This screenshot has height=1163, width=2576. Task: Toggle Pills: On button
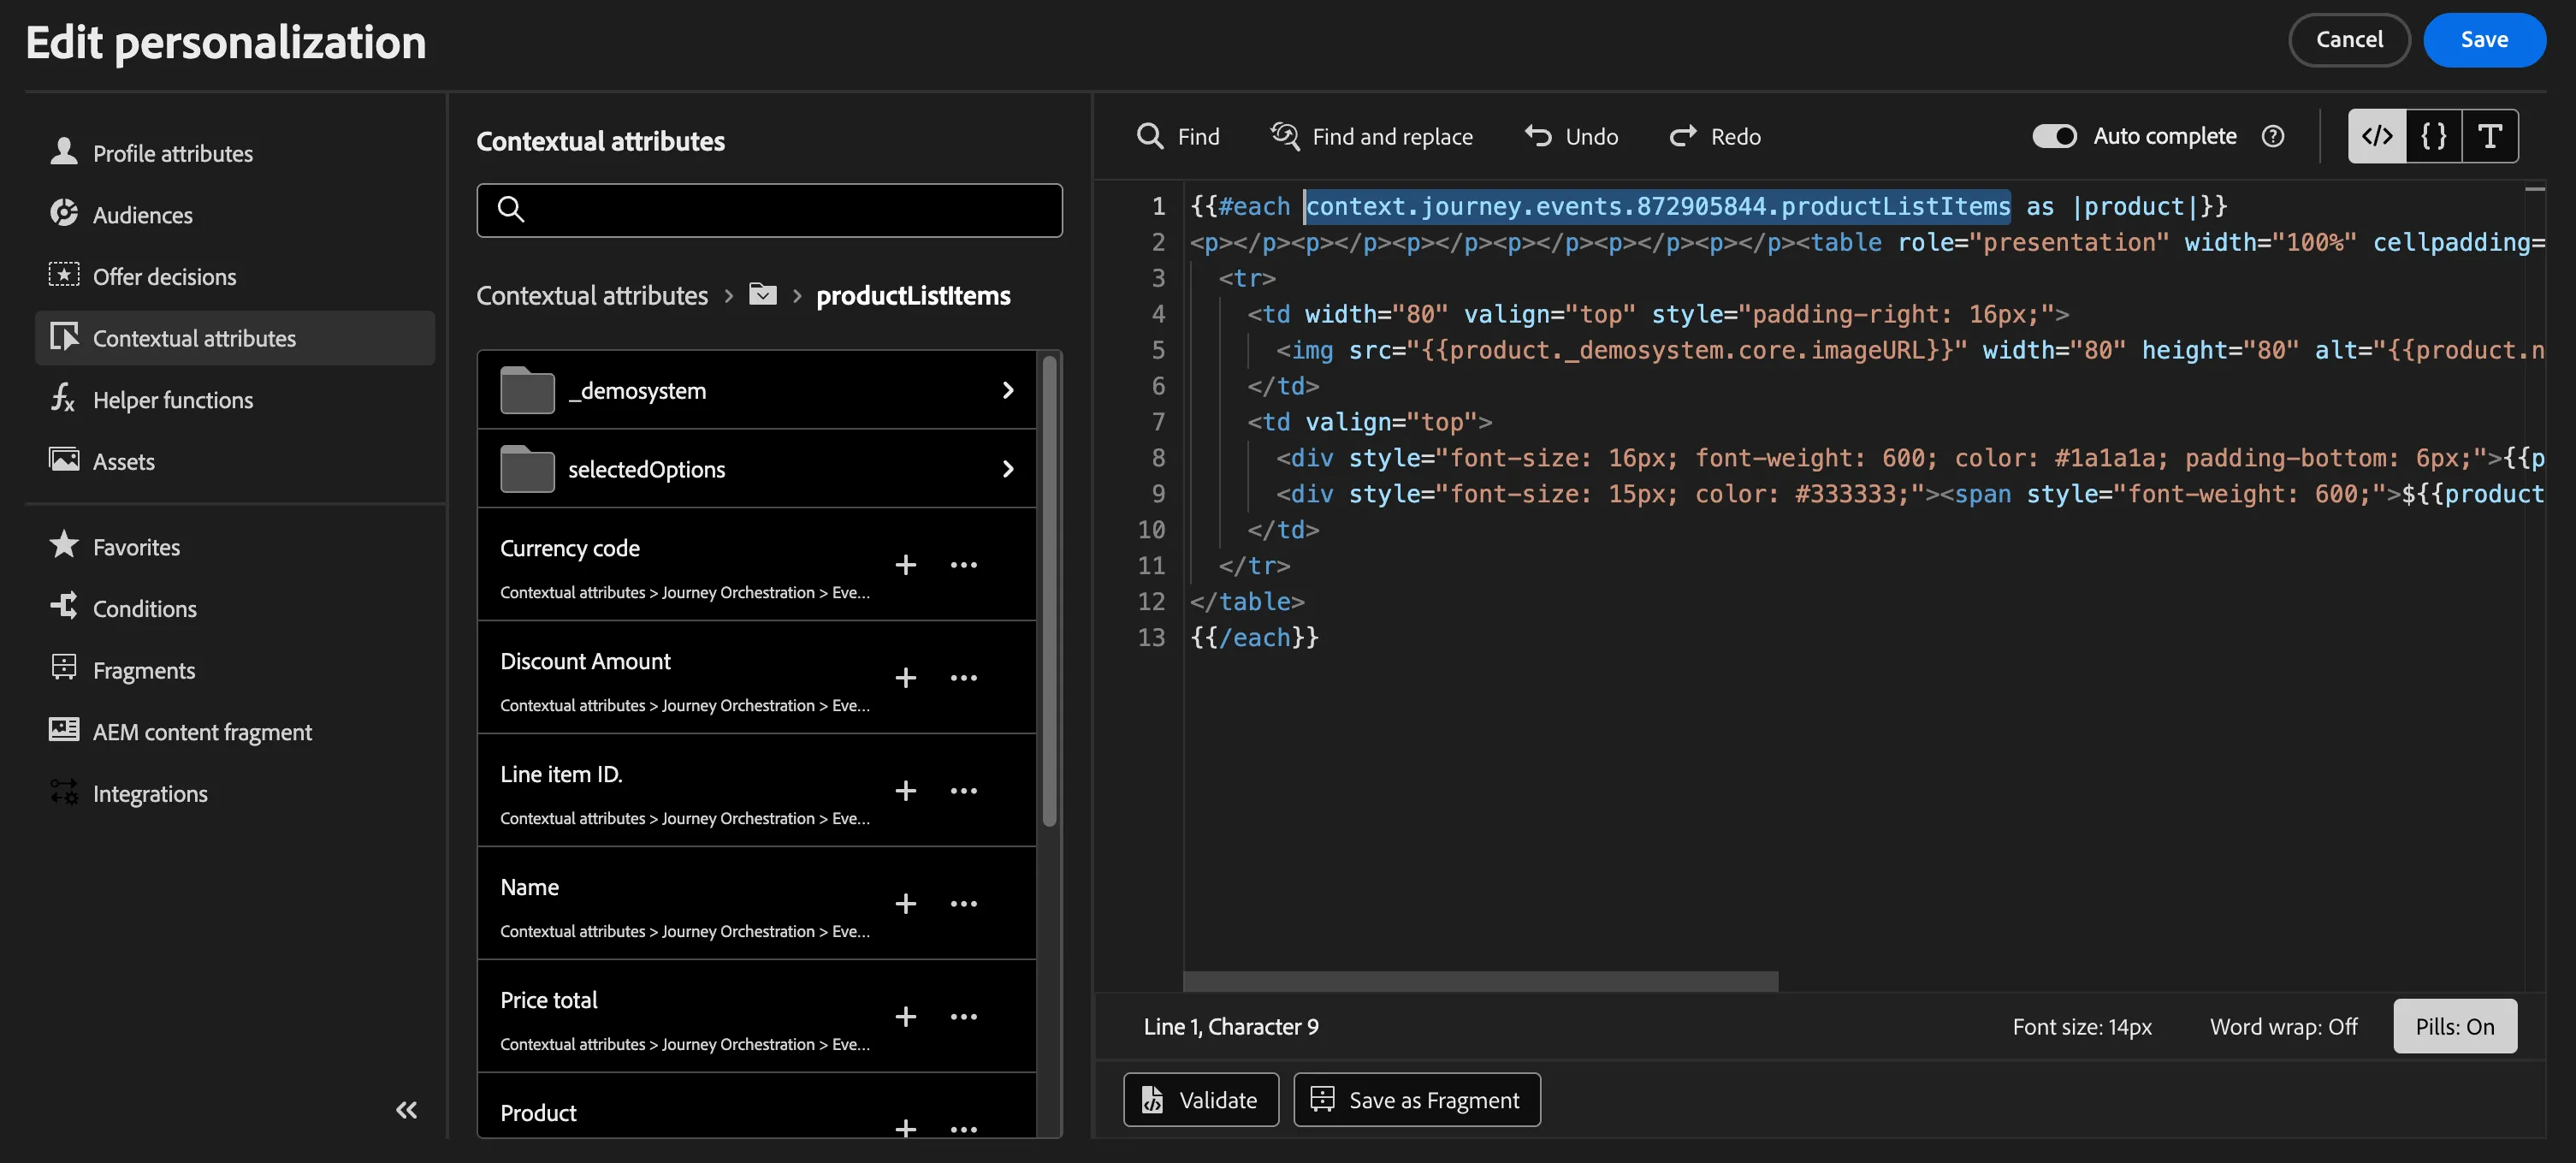(2454, 1025)
